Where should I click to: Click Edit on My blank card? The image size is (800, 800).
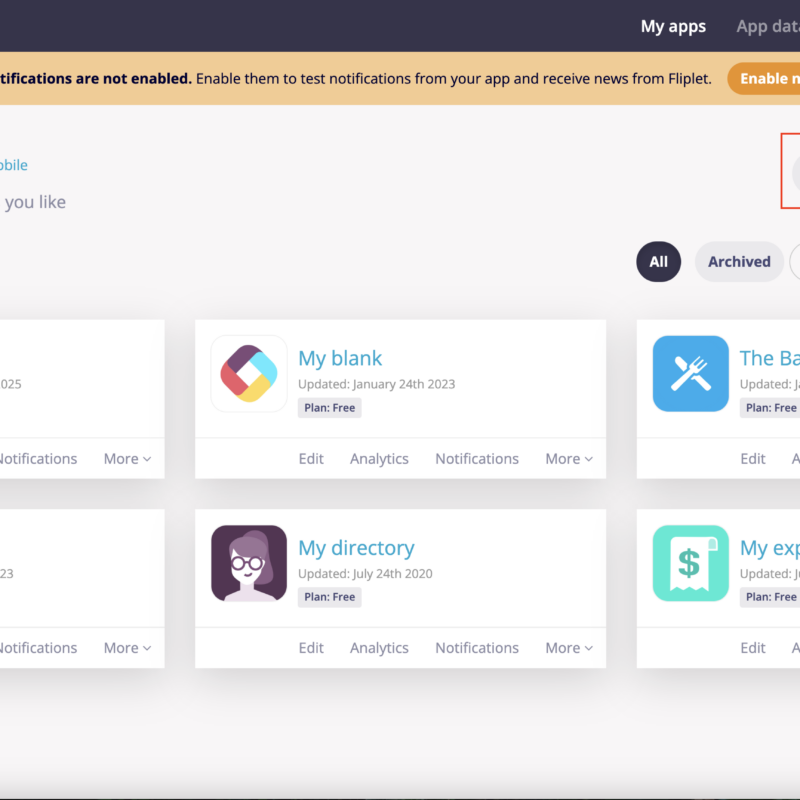click(x=311, y=459)
